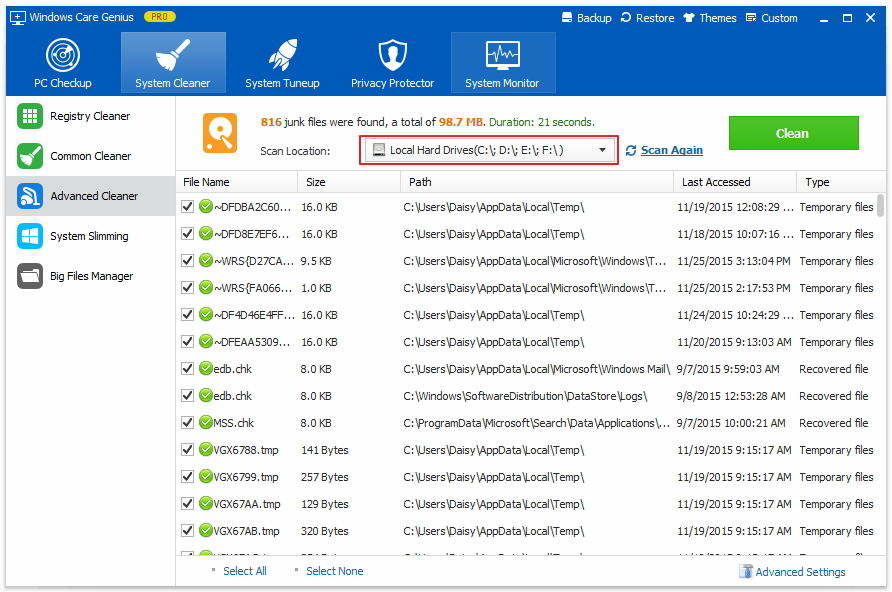Viewport: 892px width, 592px height.
Task: Uncheck edb.chk checkbox in Windows Mail path
Action: tap(187, 369)
